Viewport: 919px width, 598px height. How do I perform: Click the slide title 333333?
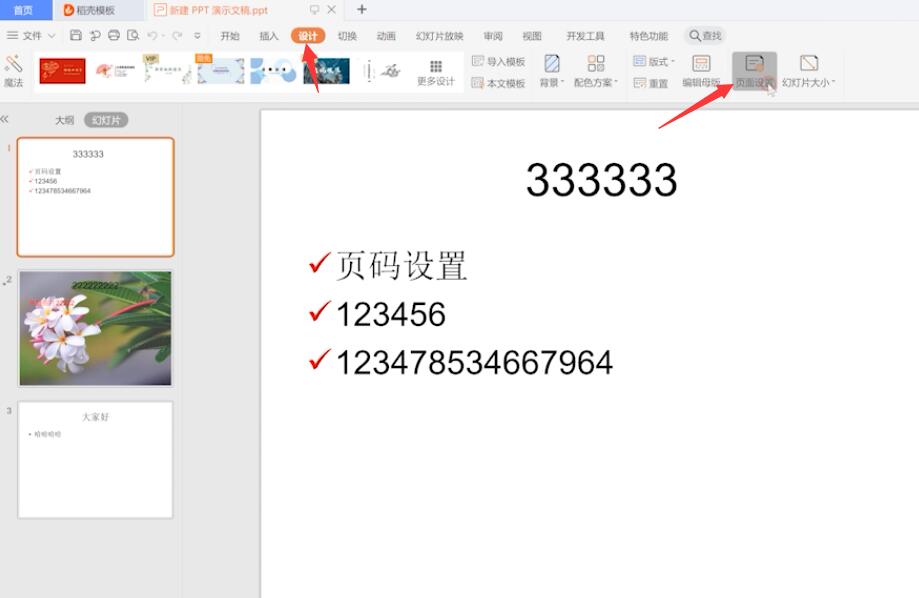click(601, 179)
